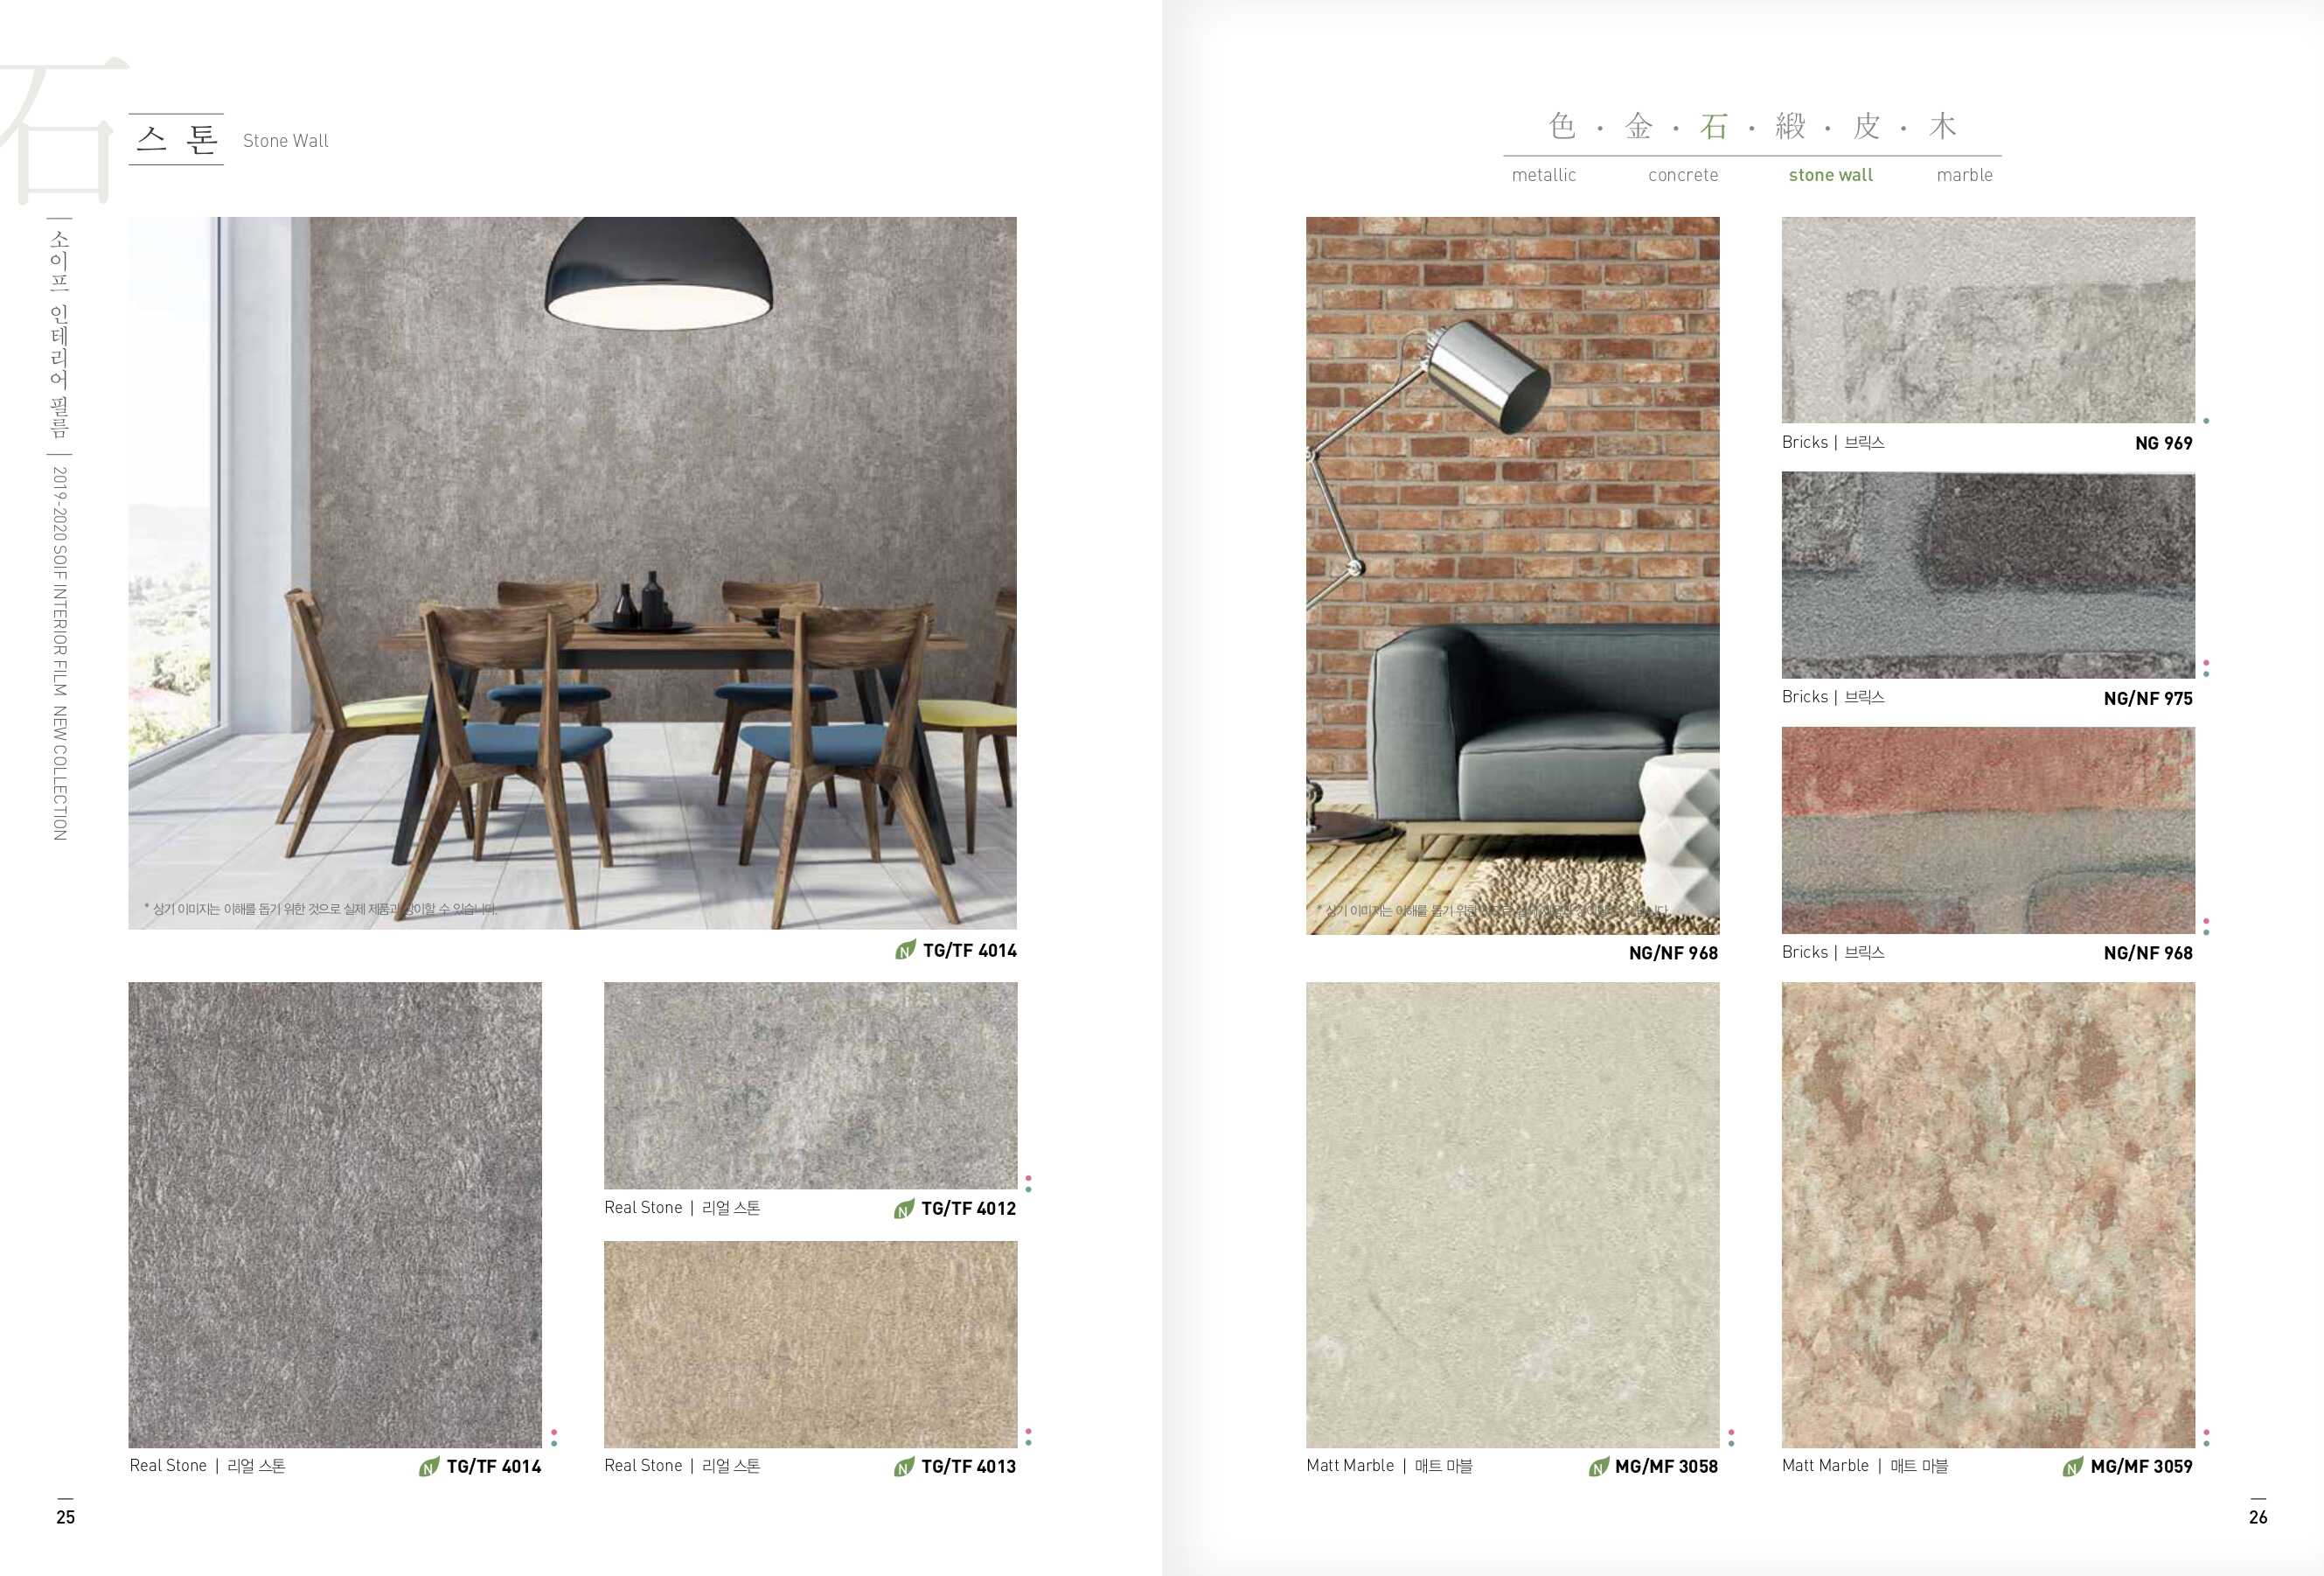Click the red brick wall sofa photo

[1512, 575]
